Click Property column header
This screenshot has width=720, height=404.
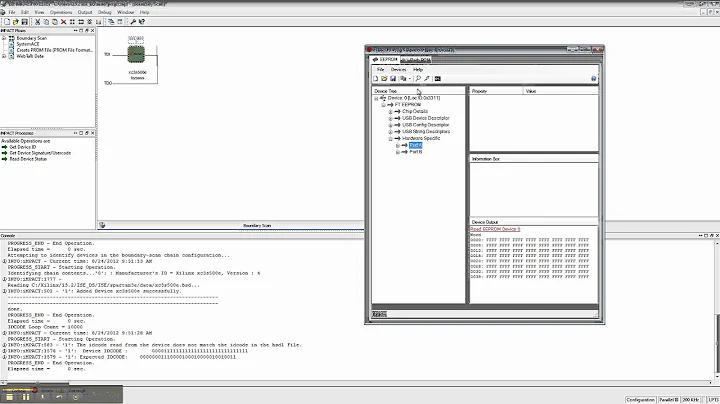coord(496,91)
